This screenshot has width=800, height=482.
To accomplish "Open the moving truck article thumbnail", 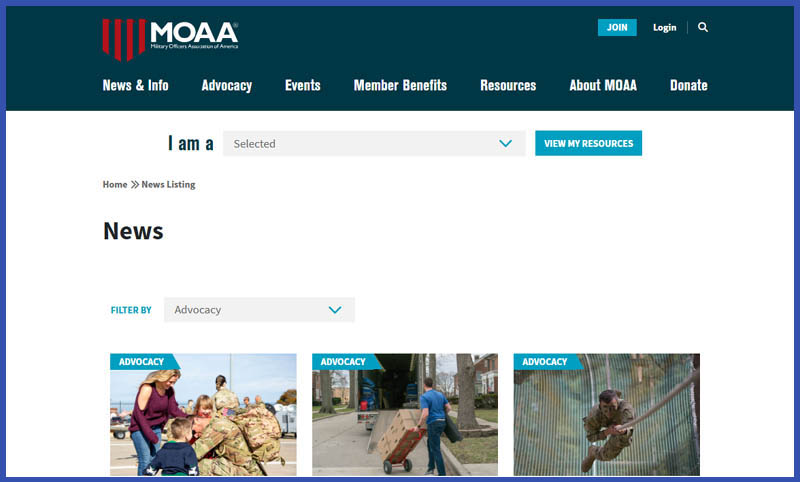I will pos(405,415).
